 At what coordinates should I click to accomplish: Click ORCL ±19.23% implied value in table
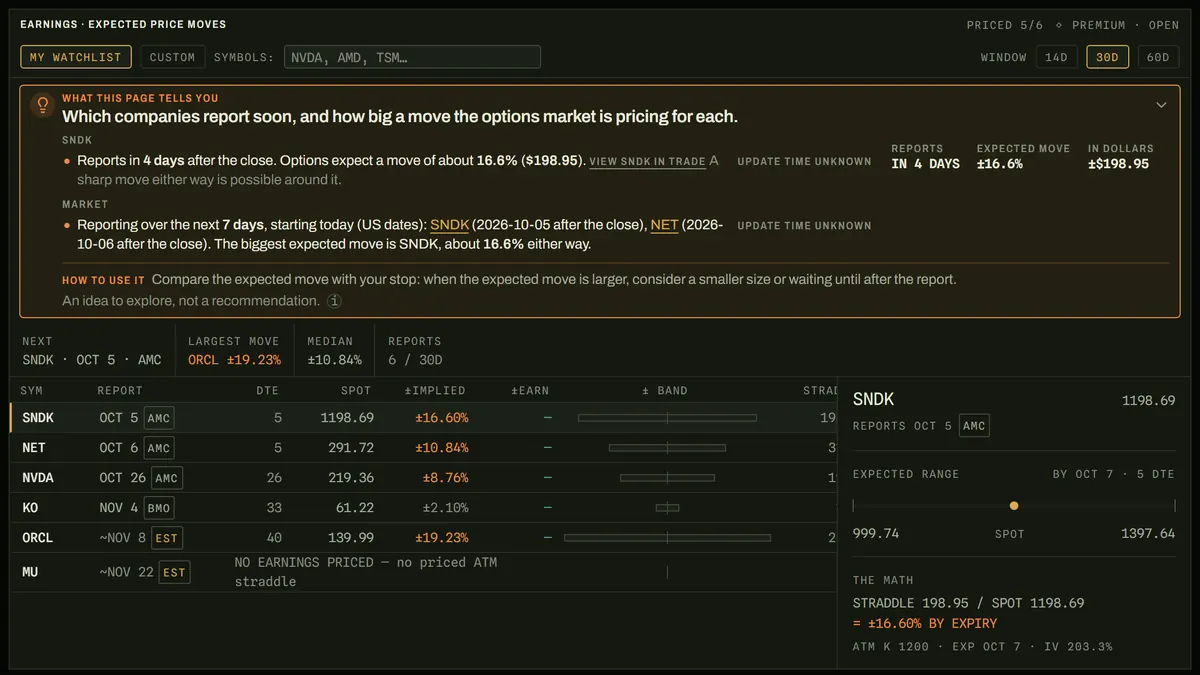point(441,537)
